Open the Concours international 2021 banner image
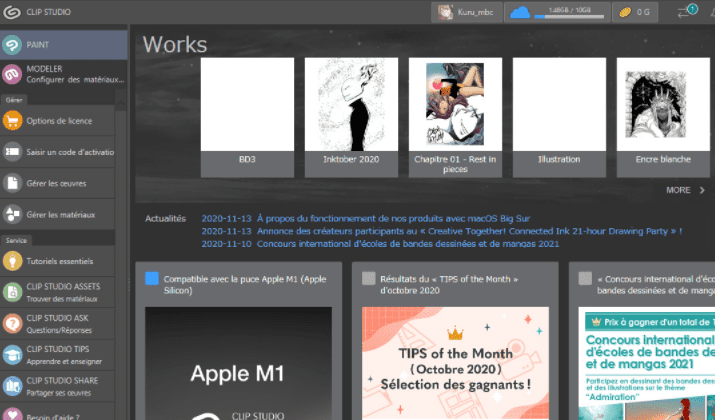This screenshot has width=715, height=420. [647, 363]
